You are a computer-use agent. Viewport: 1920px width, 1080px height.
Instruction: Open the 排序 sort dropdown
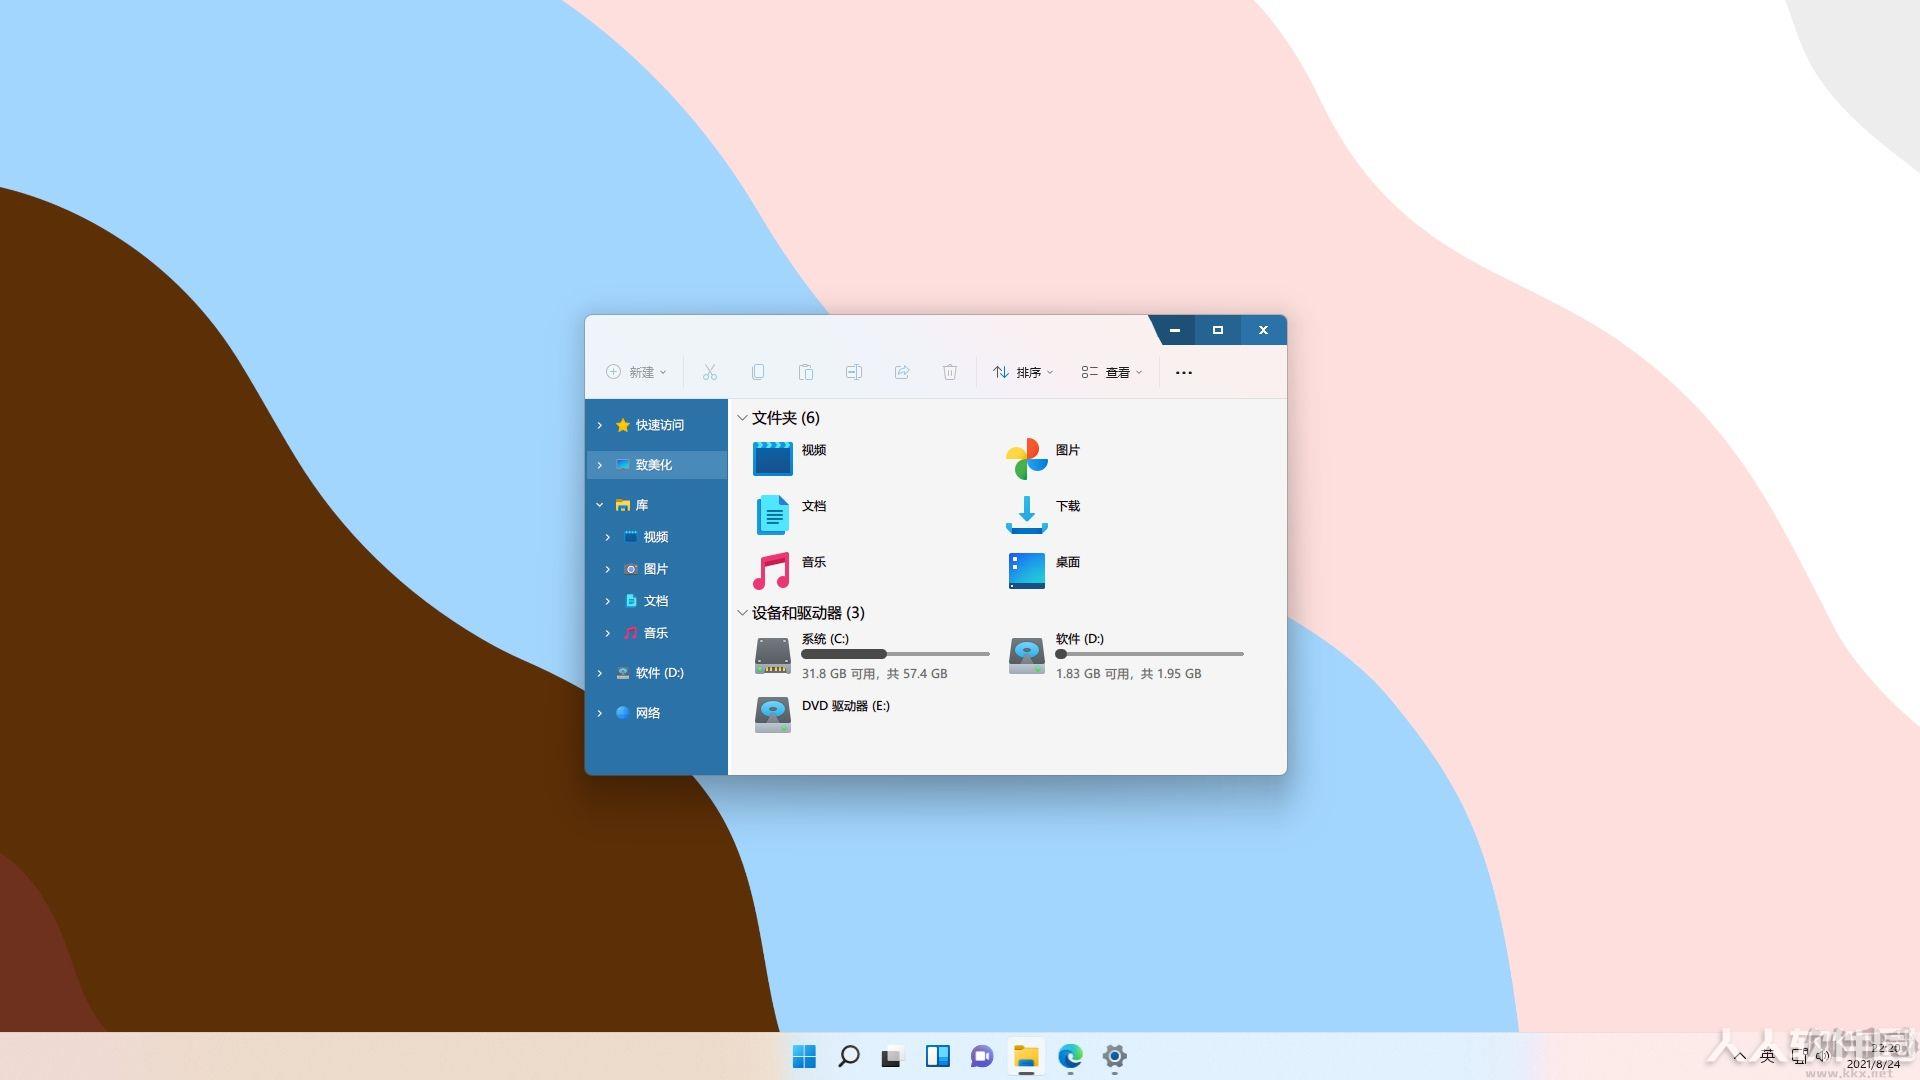pyautogui.click(x=1023, y=372)
